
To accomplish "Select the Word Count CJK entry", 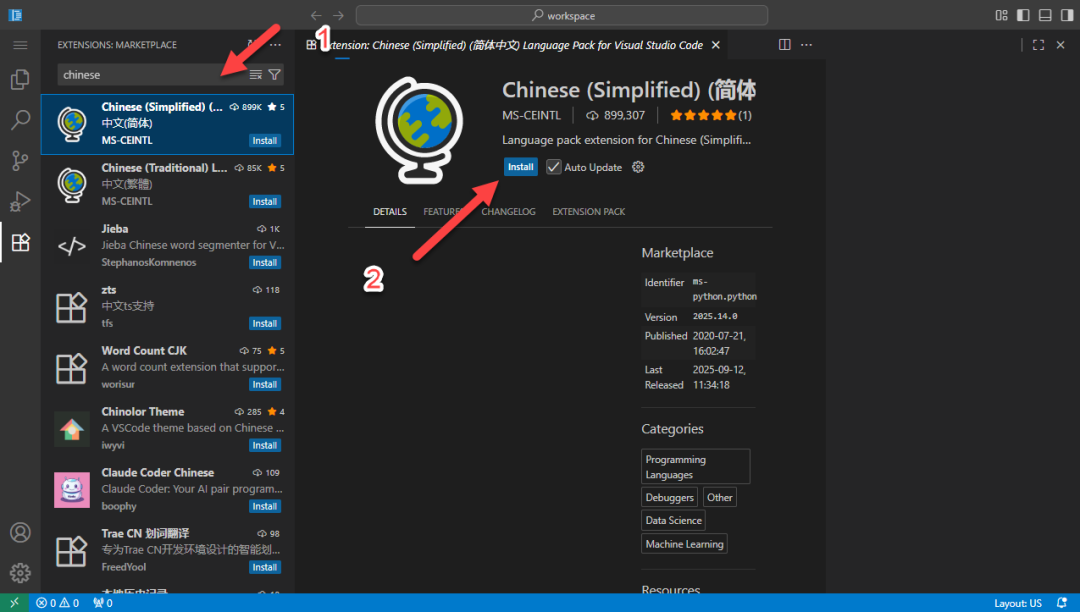I will pyautogui.click(x=167, y=368).
